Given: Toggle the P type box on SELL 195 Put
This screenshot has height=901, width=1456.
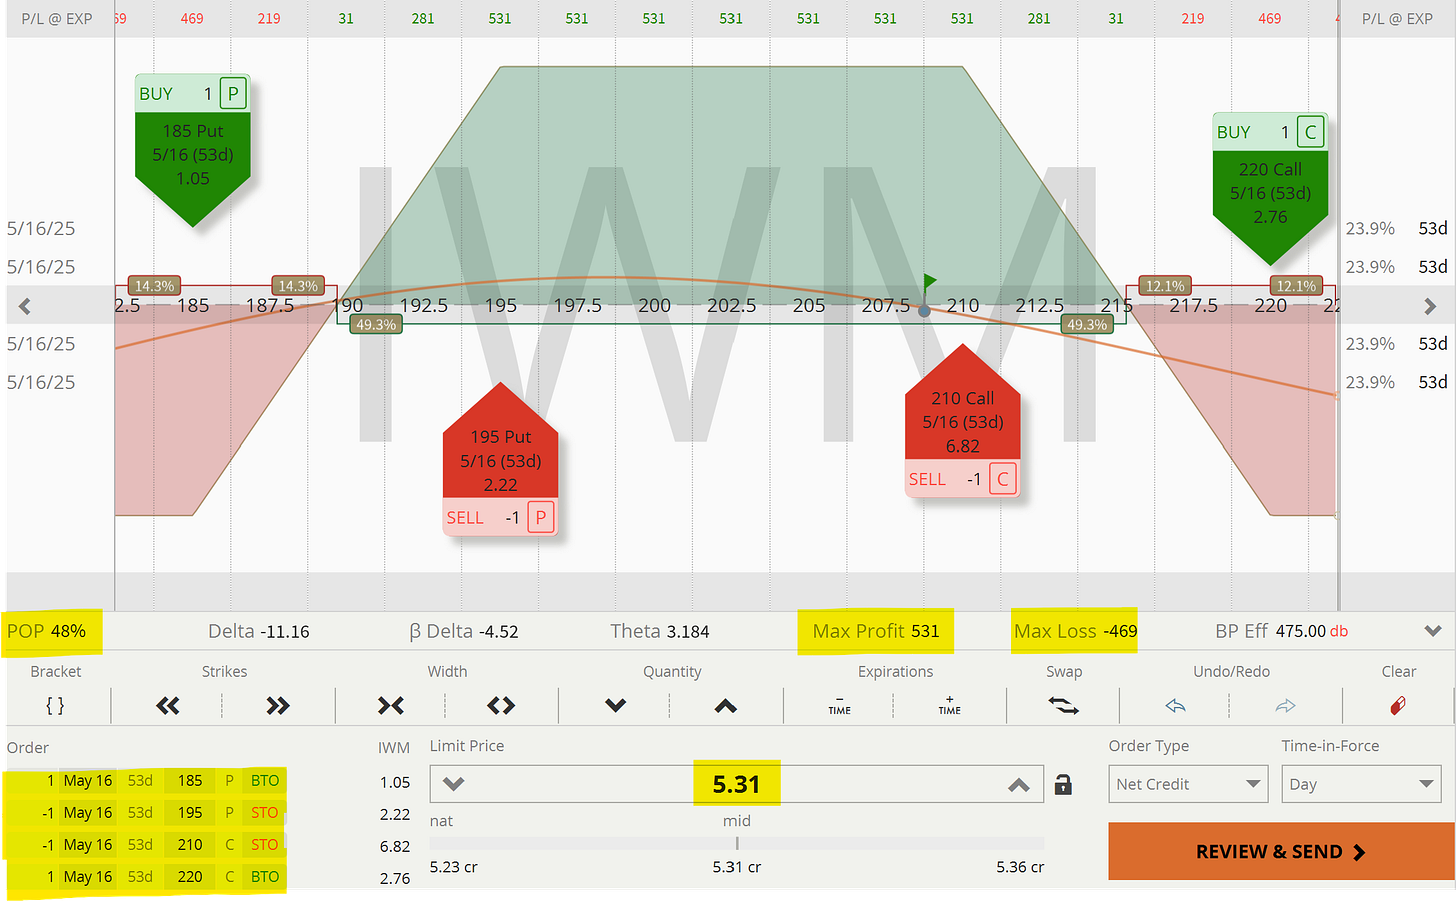Looking at the screenshot, I should pyautogui.click(x=541, y=517).
